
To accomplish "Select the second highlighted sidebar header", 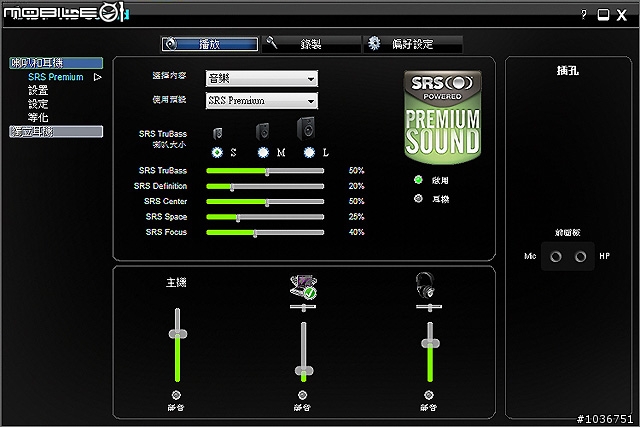I will (x=56, y=131).
